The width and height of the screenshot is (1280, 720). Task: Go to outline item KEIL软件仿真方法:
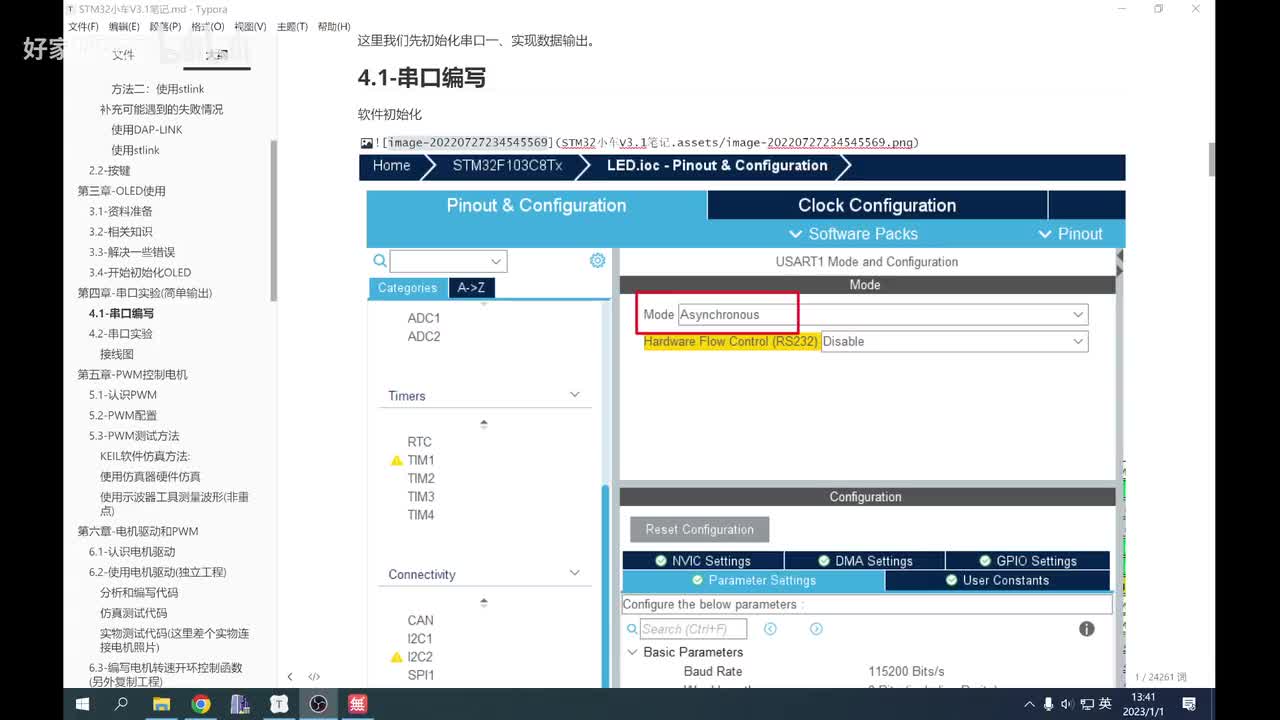144,456
